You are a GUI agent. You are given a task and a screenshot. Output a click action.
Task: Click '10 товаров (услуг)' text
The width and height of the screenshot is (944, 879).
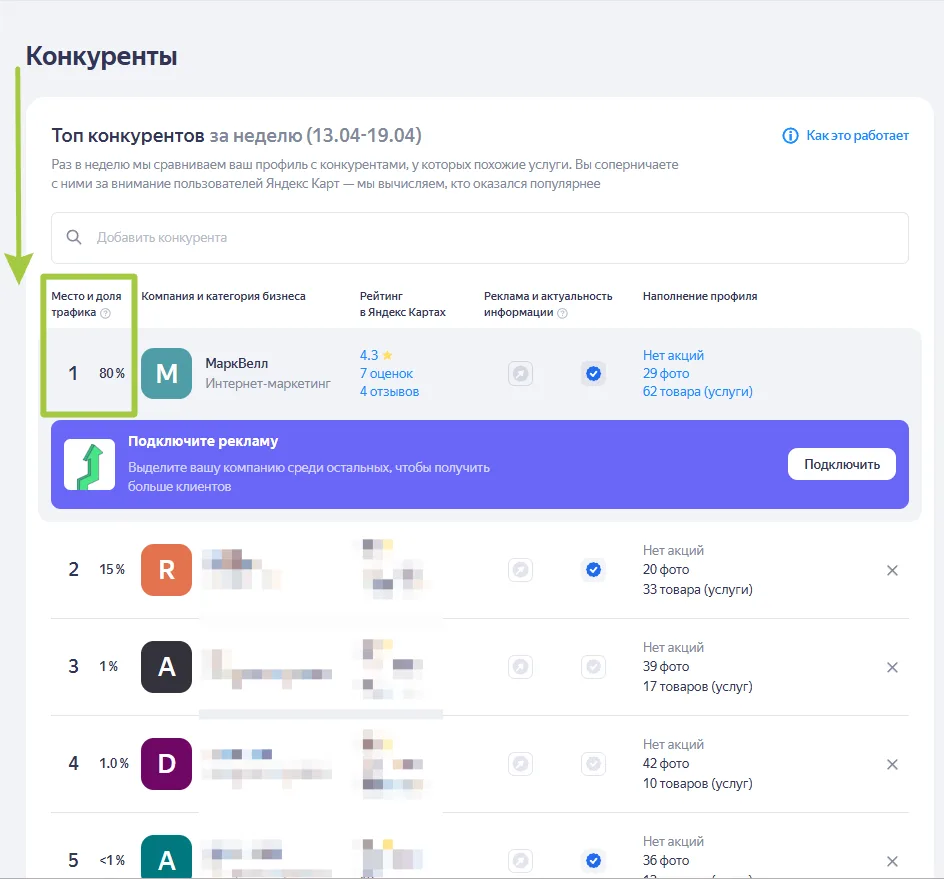coord(698,783)
